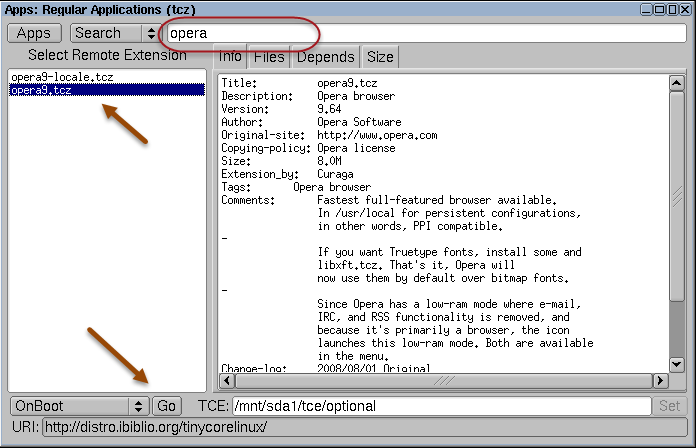
Task: Click the TCE directory path field
Action: click(x=439, y=405)
